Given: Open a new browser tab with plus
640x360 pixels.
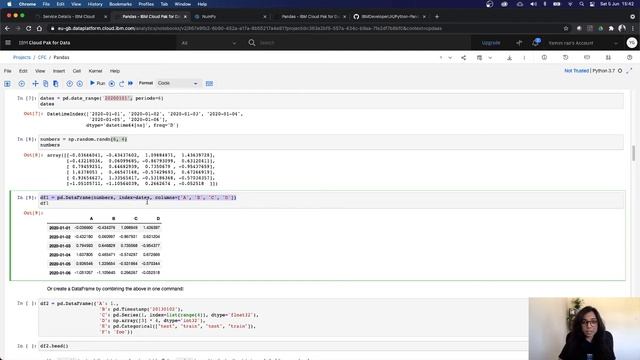Looking at the screenshot, I should click(x=437, y=17).
